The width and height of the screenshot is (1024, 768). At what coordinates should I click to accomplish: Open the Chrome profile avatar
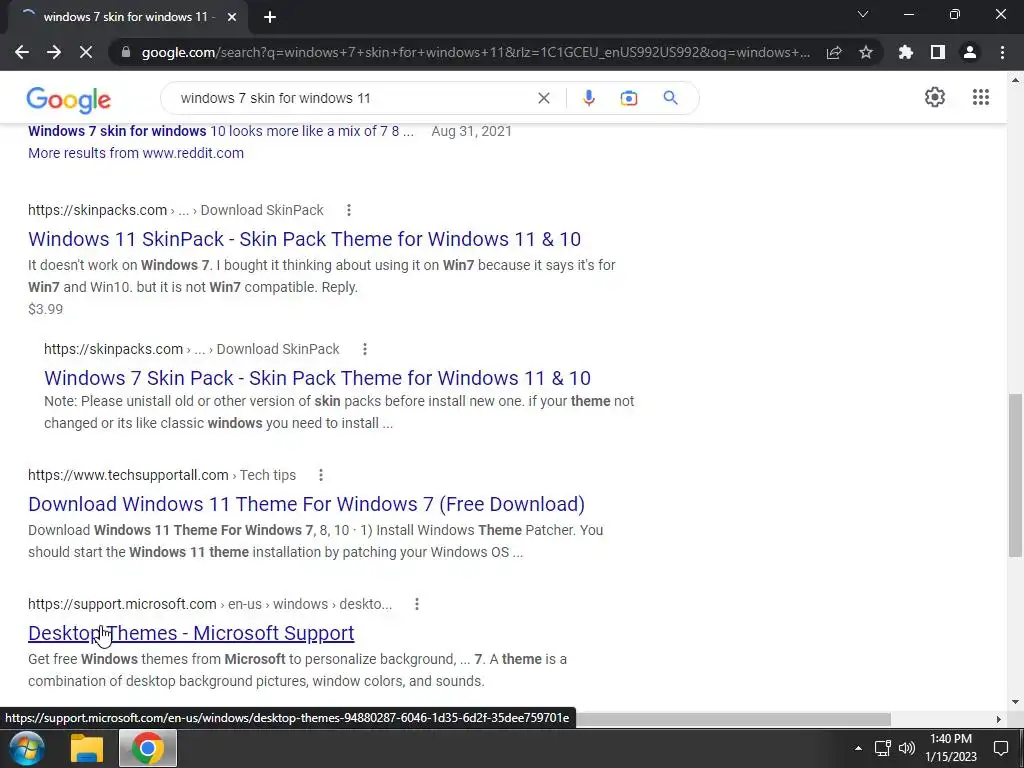pyautogui.click(x=970, y=52)
